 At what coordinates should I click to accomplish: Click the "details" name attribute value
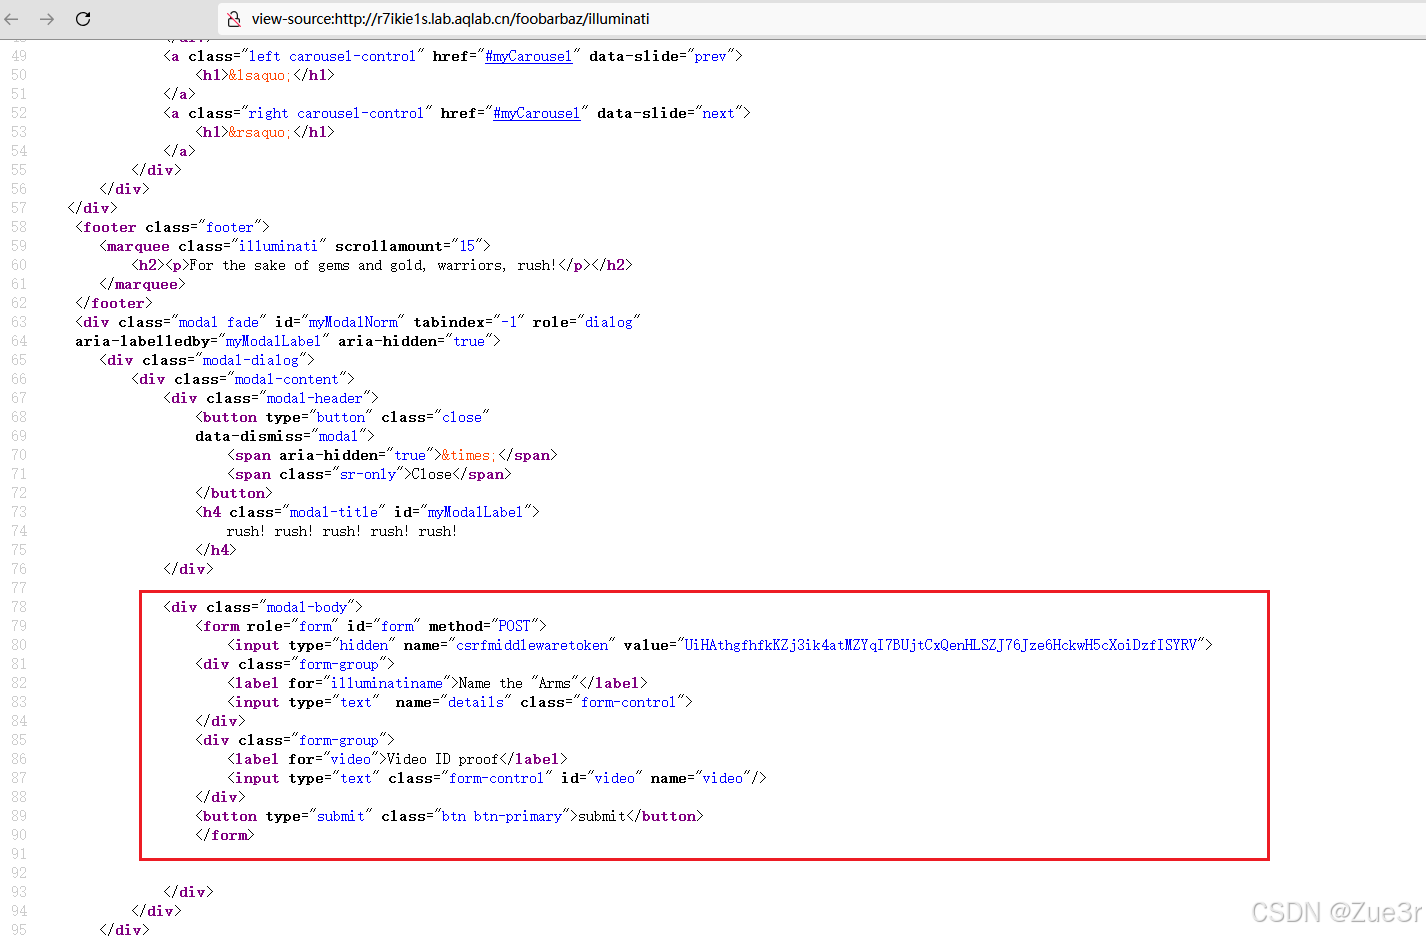pos(476,702)
